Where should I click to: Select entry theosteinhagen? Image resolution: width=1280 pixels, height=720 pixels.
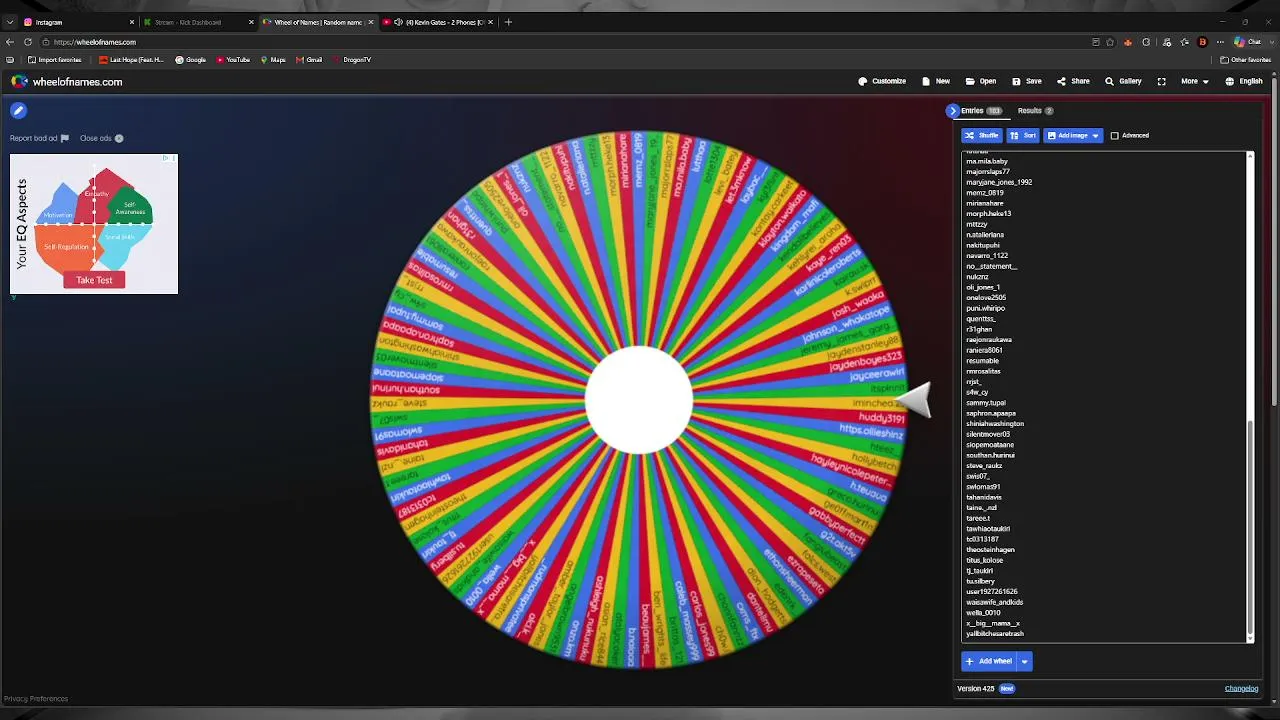coord(990,550)
